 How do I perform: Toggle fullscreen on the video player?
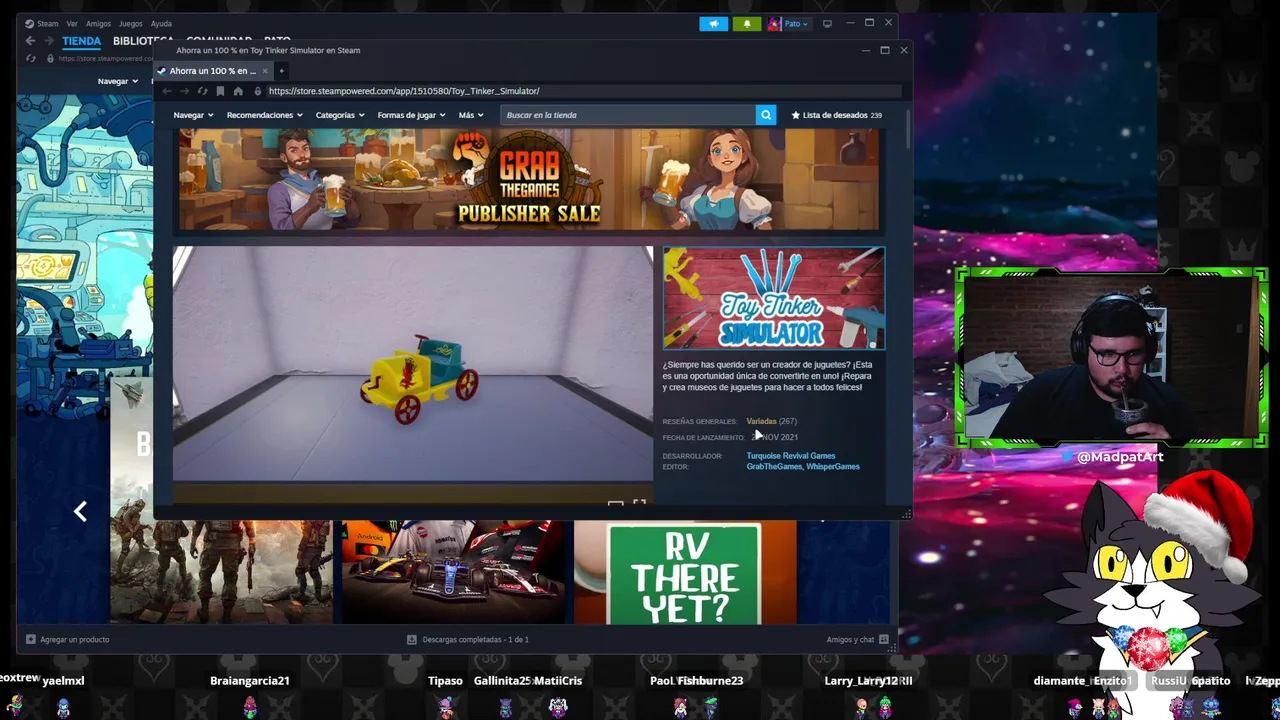click(x=639, y=504)
